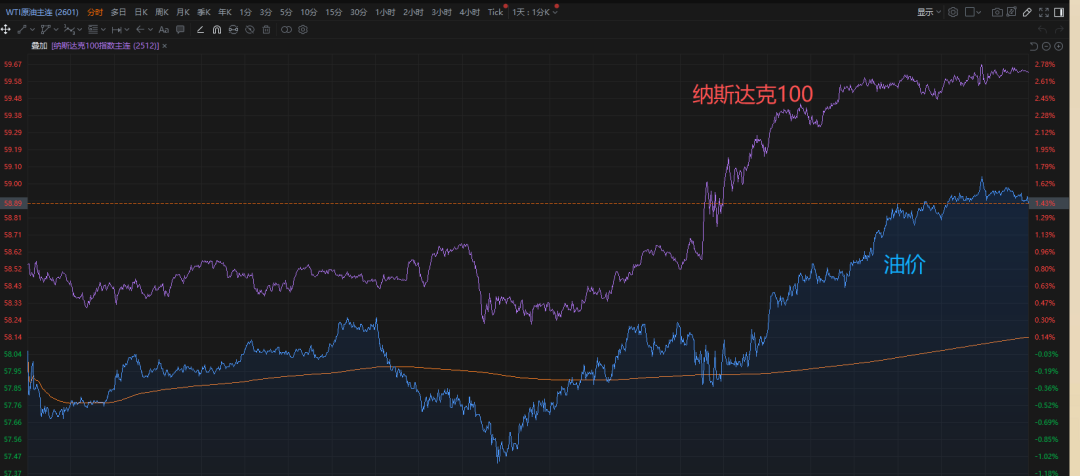Remove the Nasdaq 100 overlay

pyautogui.click(x=165, y=45)
